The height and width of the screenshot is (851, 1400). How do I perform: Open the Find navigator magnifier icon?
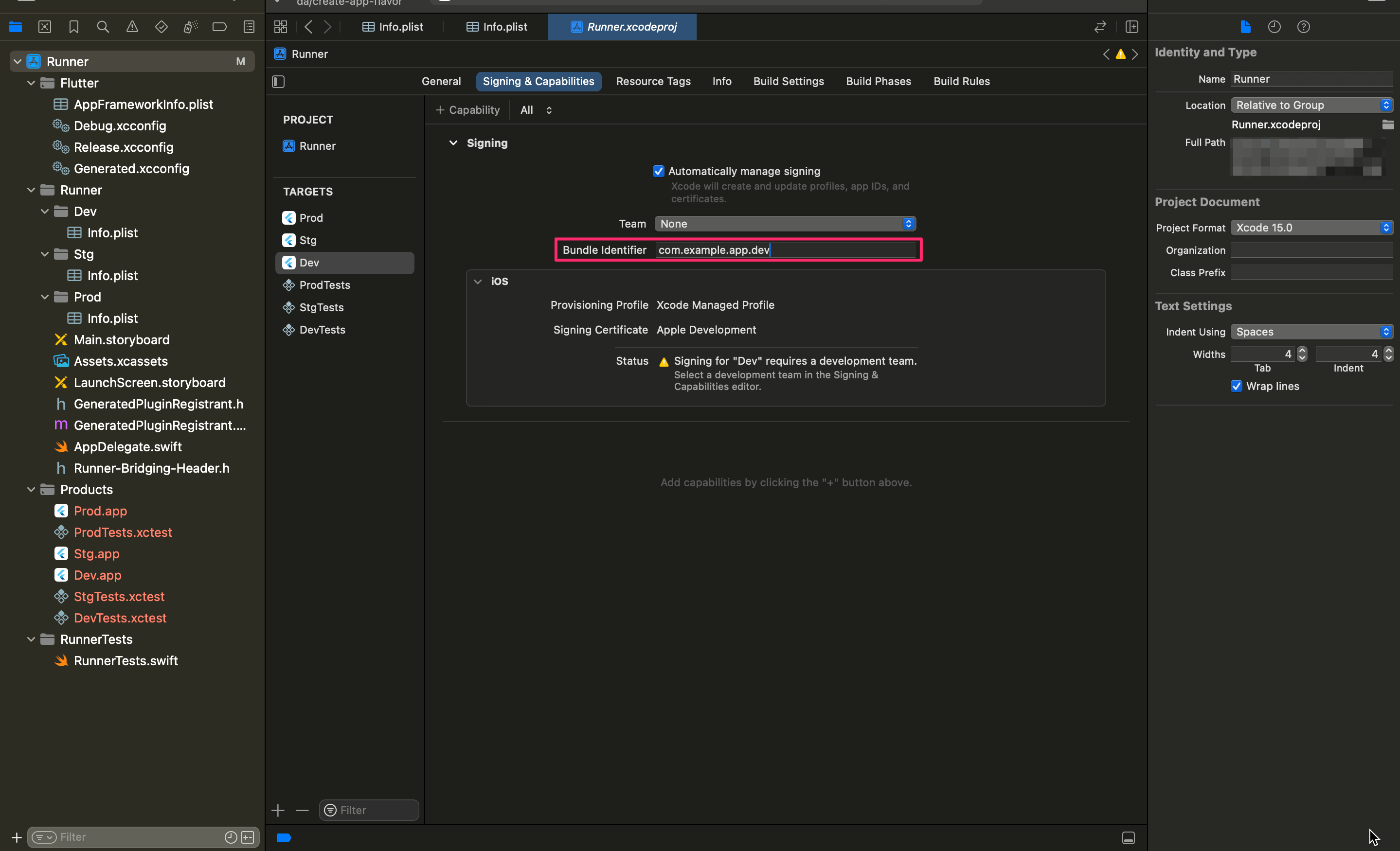point(103,27)
